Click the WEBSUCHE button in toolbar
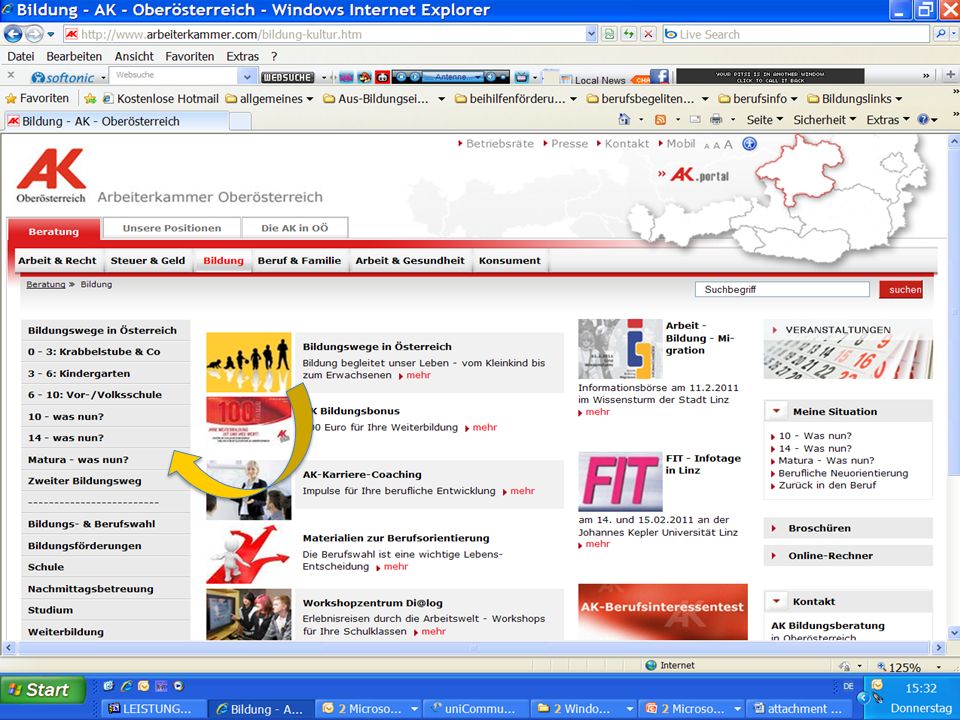 287,77
